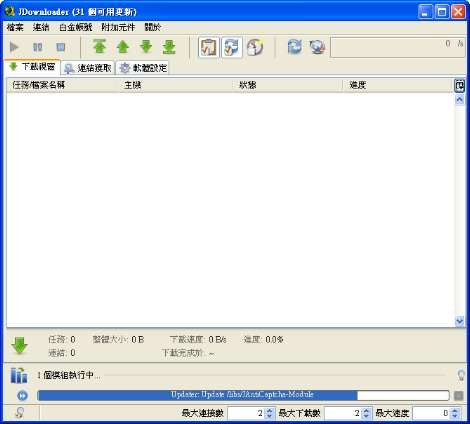Switch to the 下載視窗 tab
This screenshot has height=424, width=470.
point(33,67)
